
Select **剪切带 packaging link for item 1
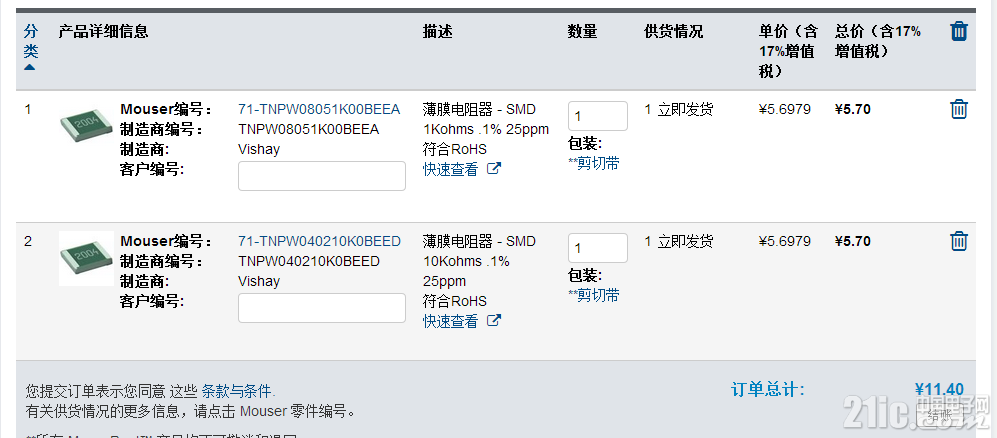coord(594,163)
